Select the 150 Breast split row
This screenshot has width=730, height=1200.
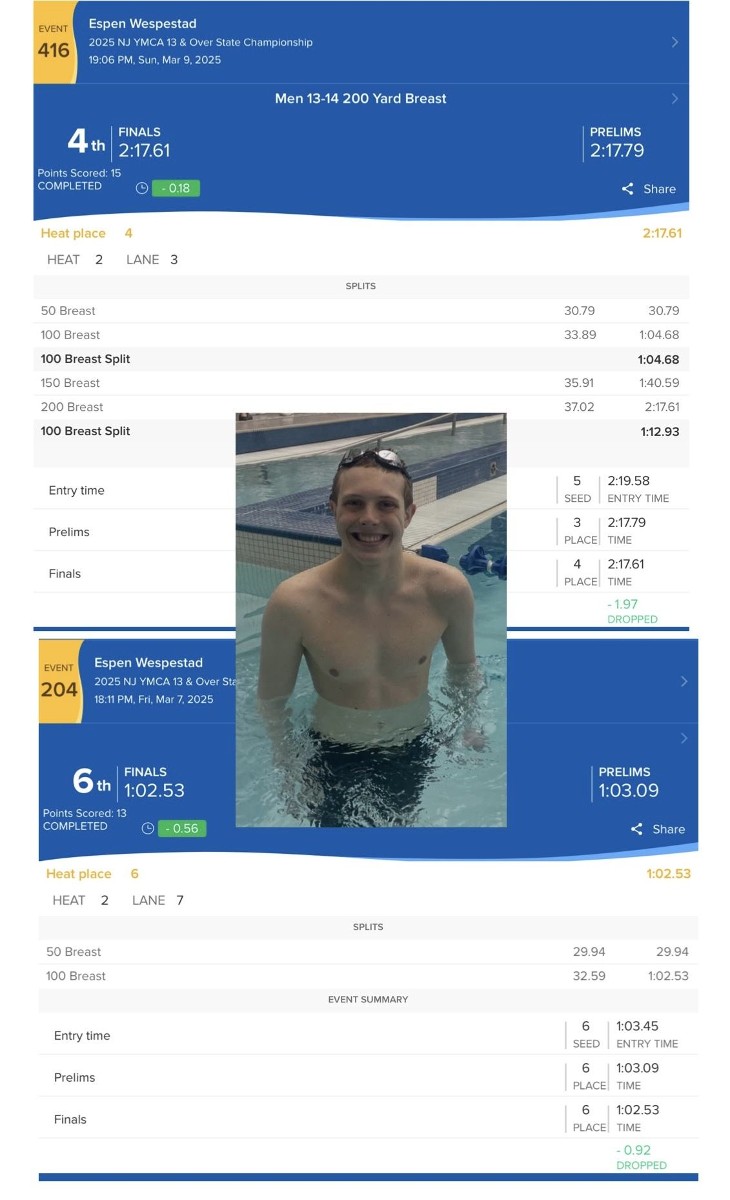361,383
